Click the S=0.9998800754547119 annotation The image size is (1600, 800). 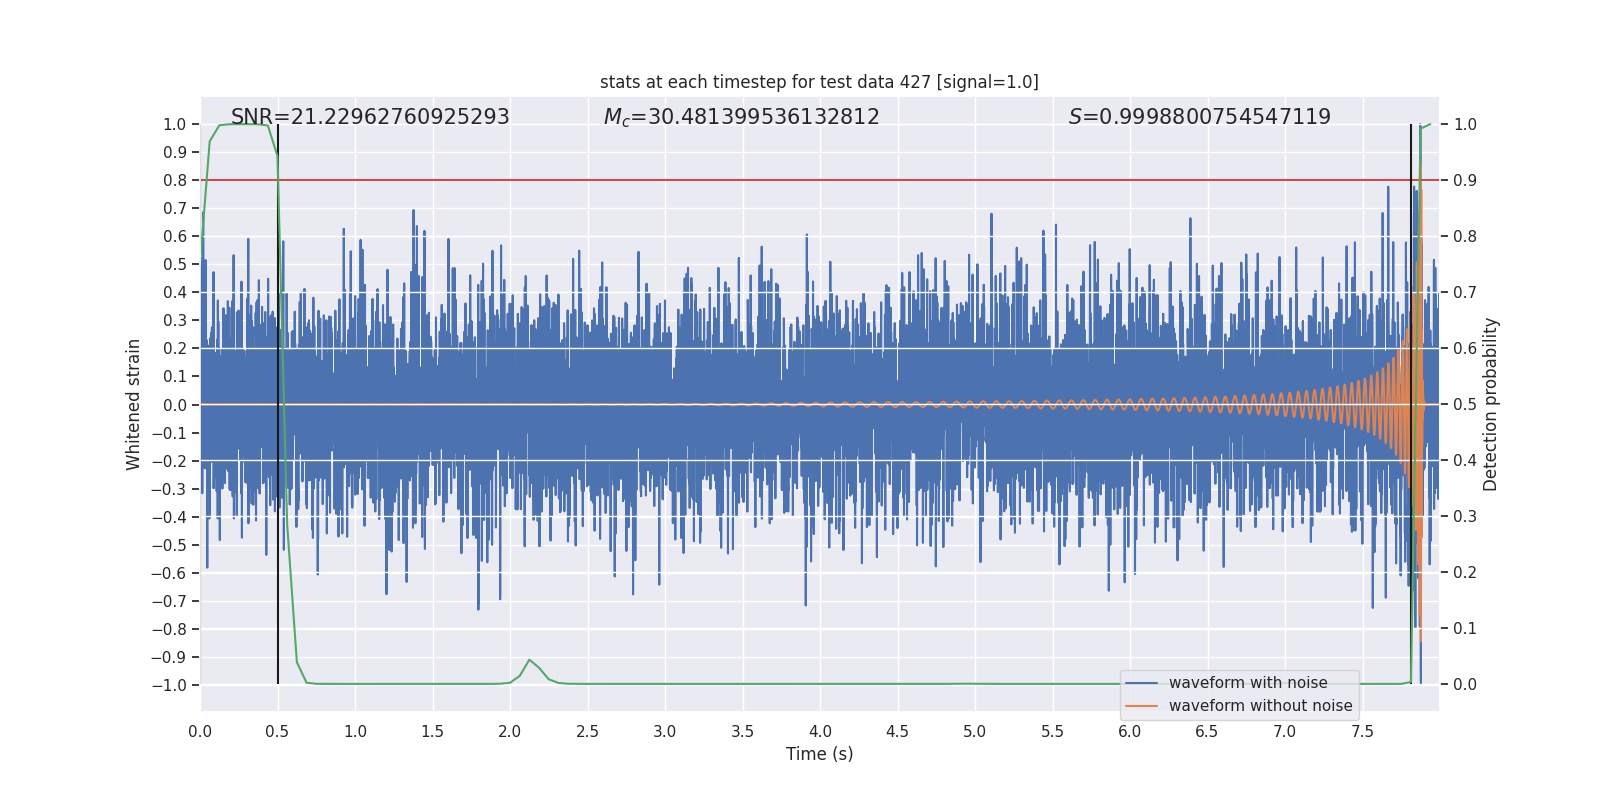1199,117
